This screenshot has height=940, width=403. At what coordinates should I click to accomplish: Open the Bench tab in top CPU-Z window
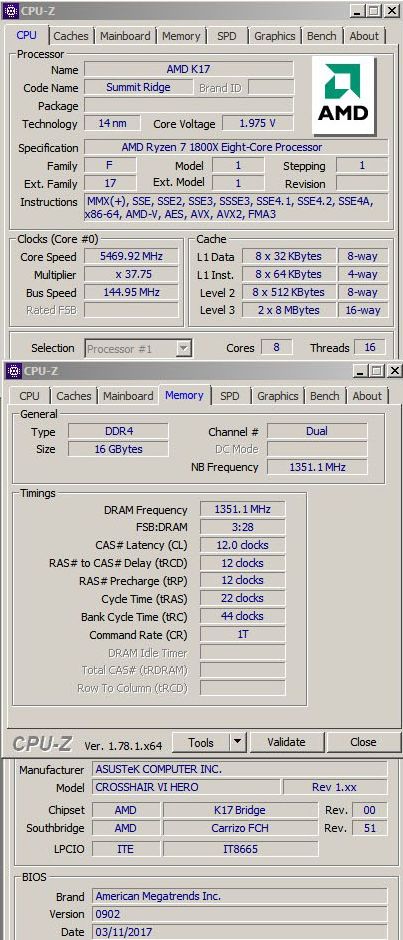pos(322,36)
